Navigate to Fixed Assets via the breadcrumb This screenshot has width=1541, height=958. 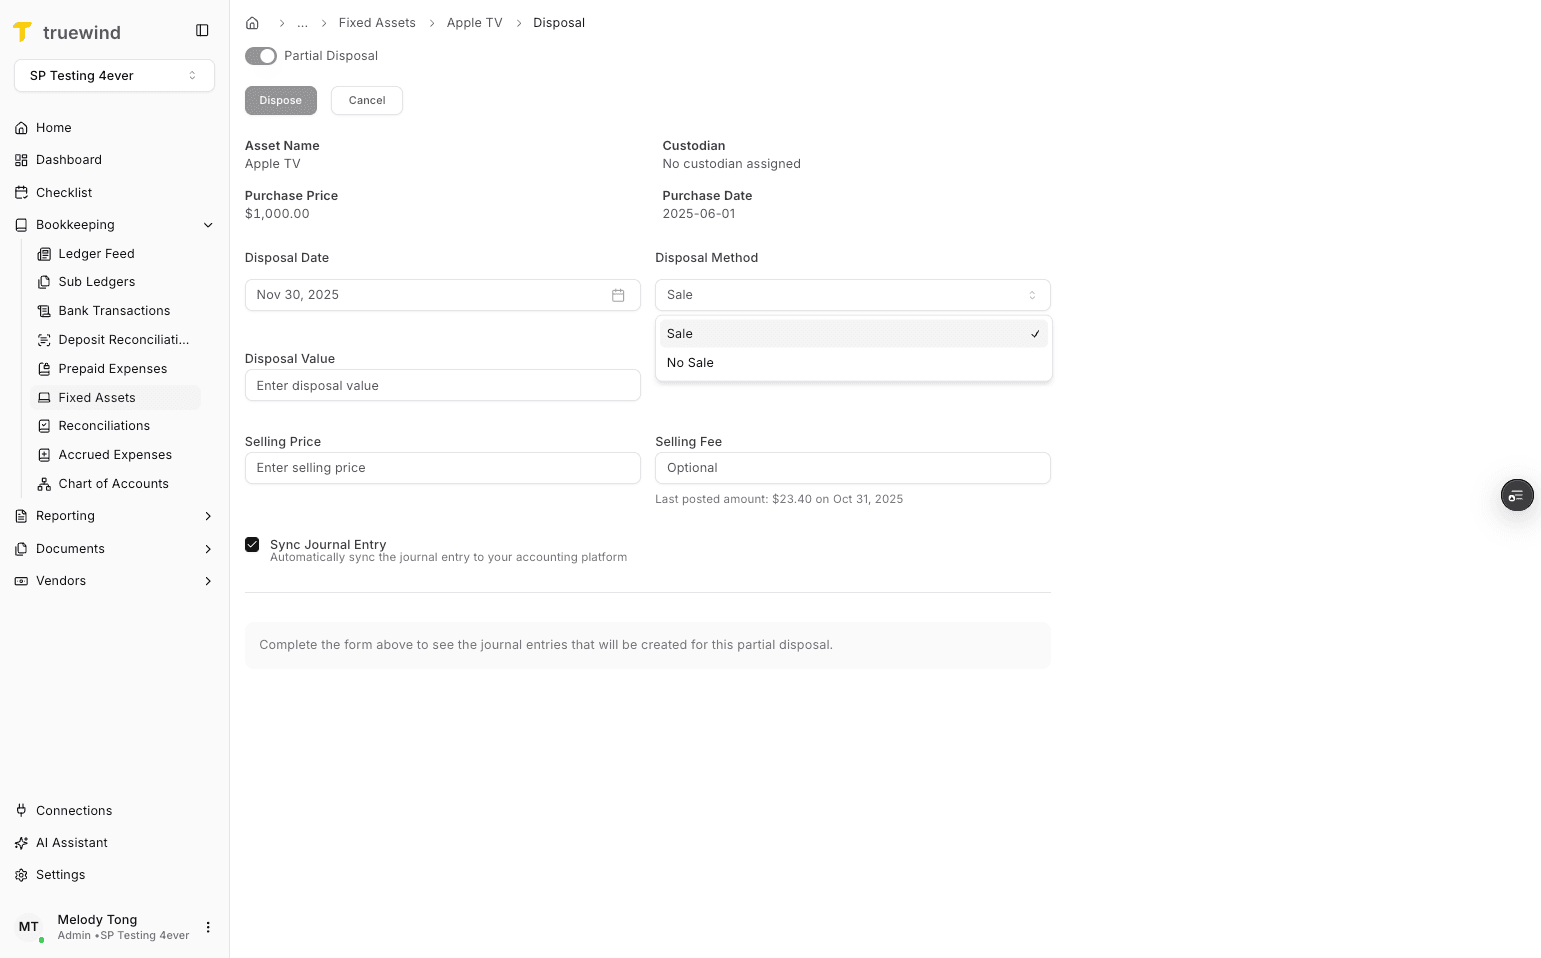377,22
